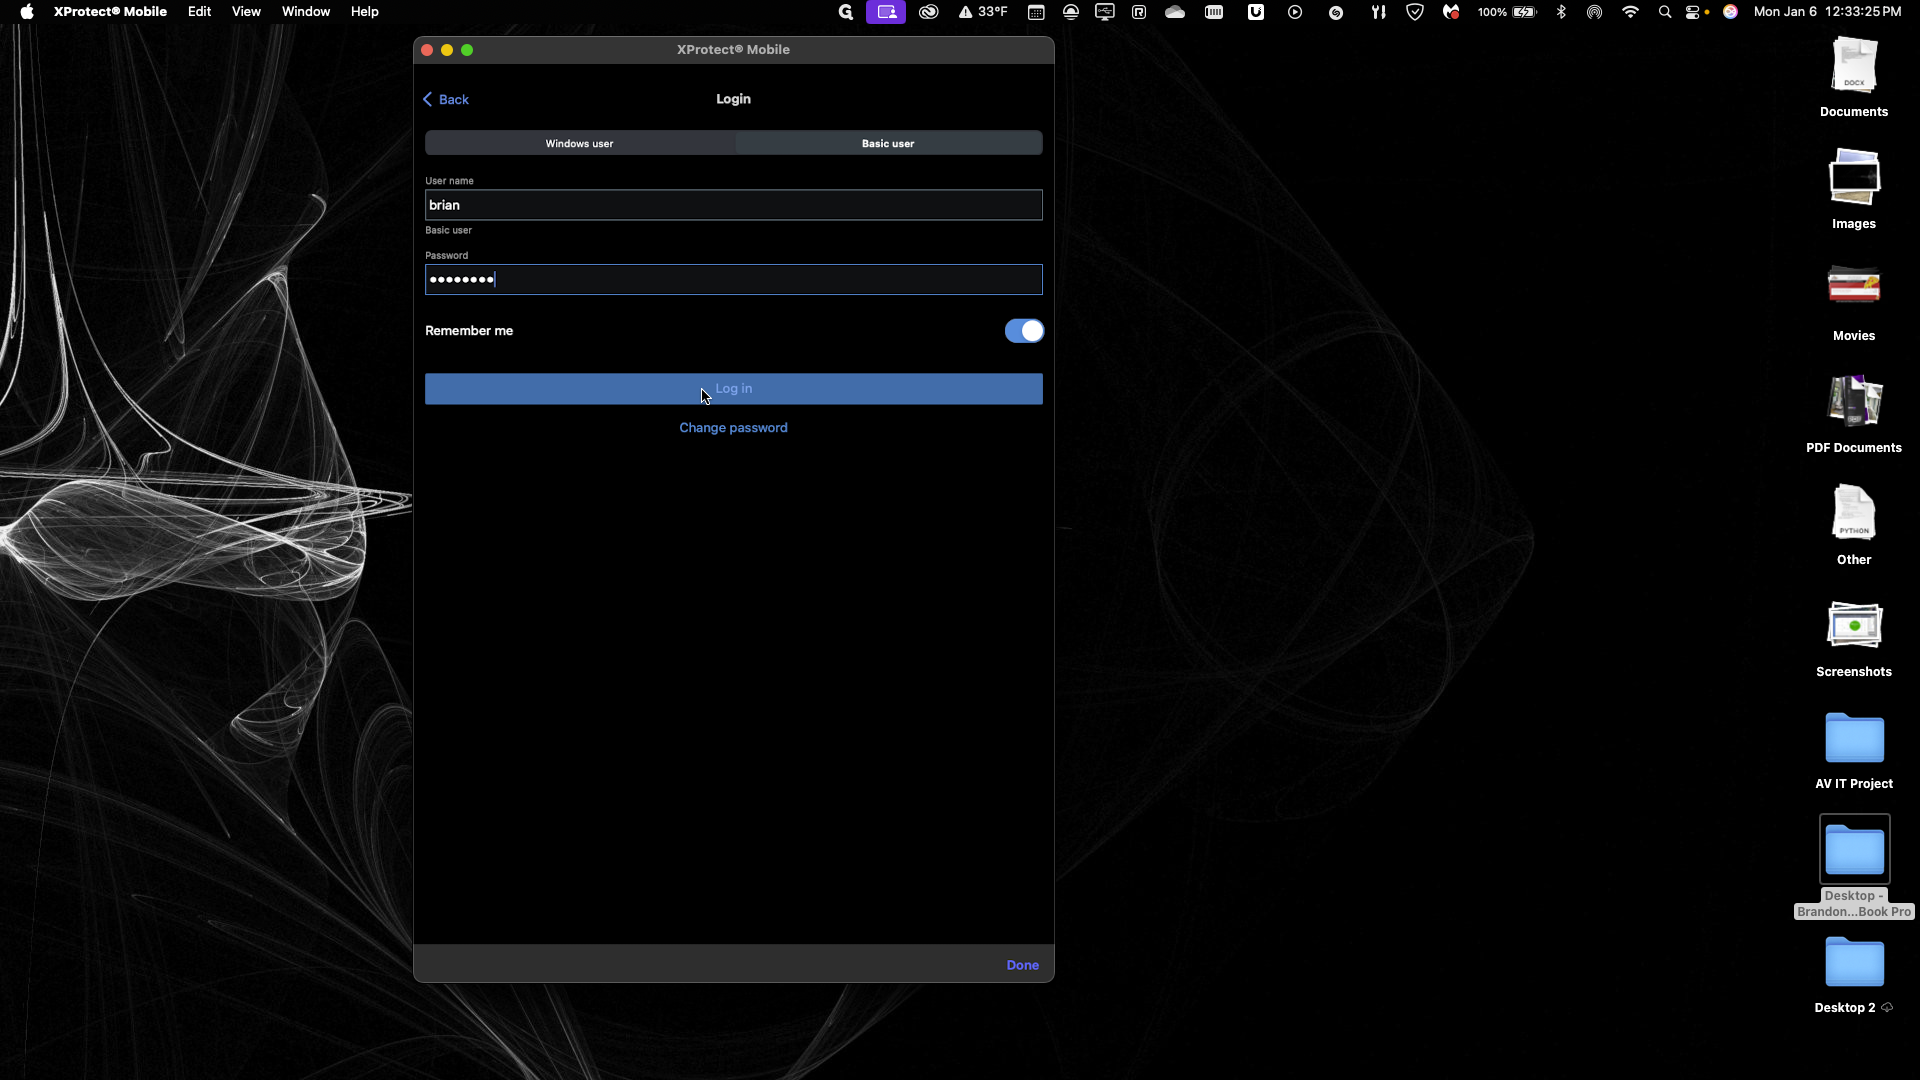Click the fork and knife menu bar icon
Image resolution: width=1920 pixels, height=1080 pixels.
[1378, 12]
